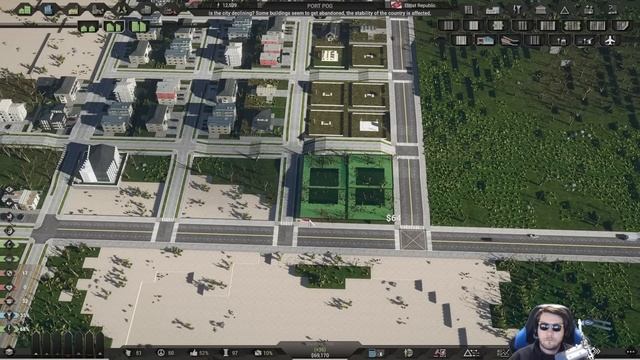640x360 pixels.
Task: Click the red flag icon in bottom bar
Action: pos(440,353)
